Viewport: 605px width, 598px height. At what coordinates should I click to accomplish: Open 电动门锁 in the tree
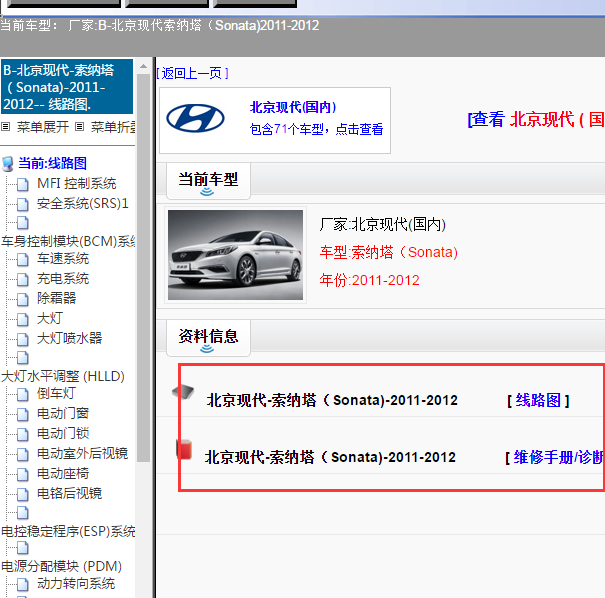(63, 434)
